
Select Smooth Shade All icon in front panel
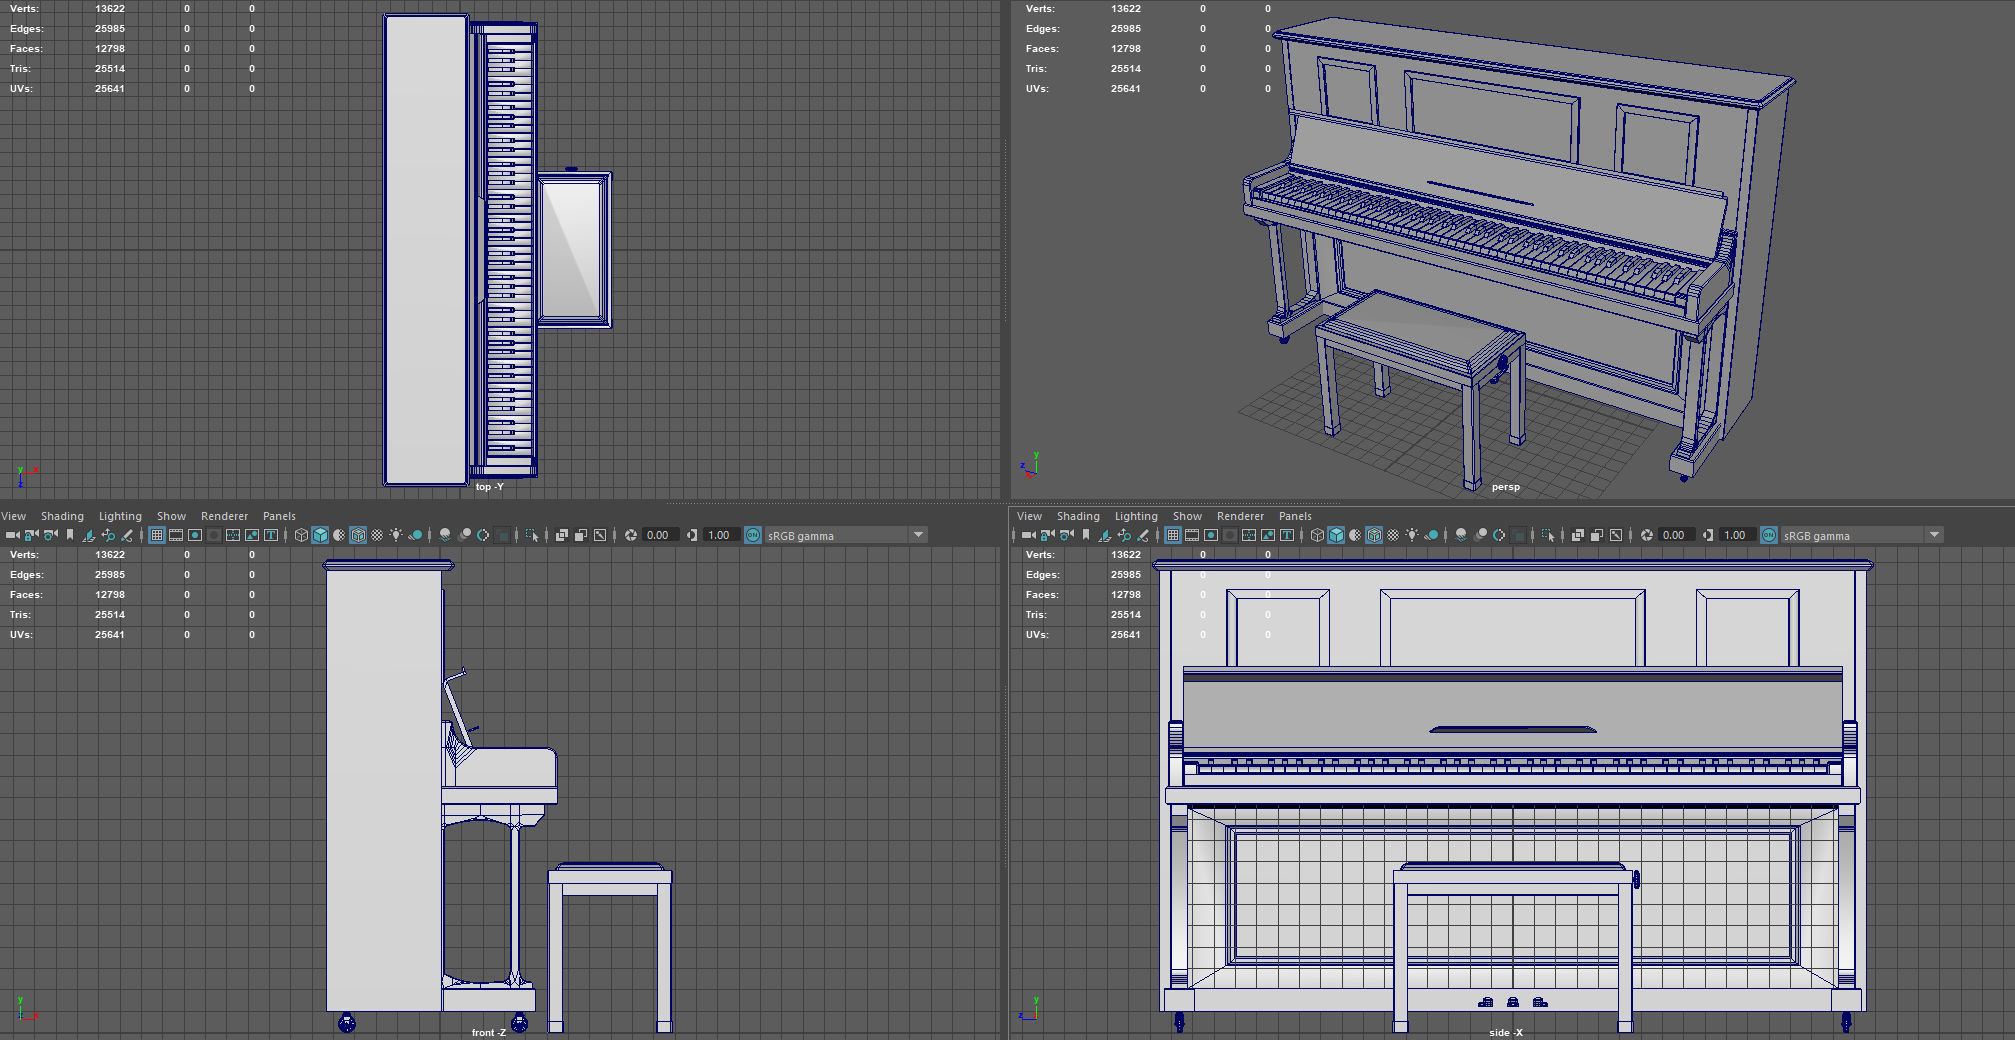(320, 535)
